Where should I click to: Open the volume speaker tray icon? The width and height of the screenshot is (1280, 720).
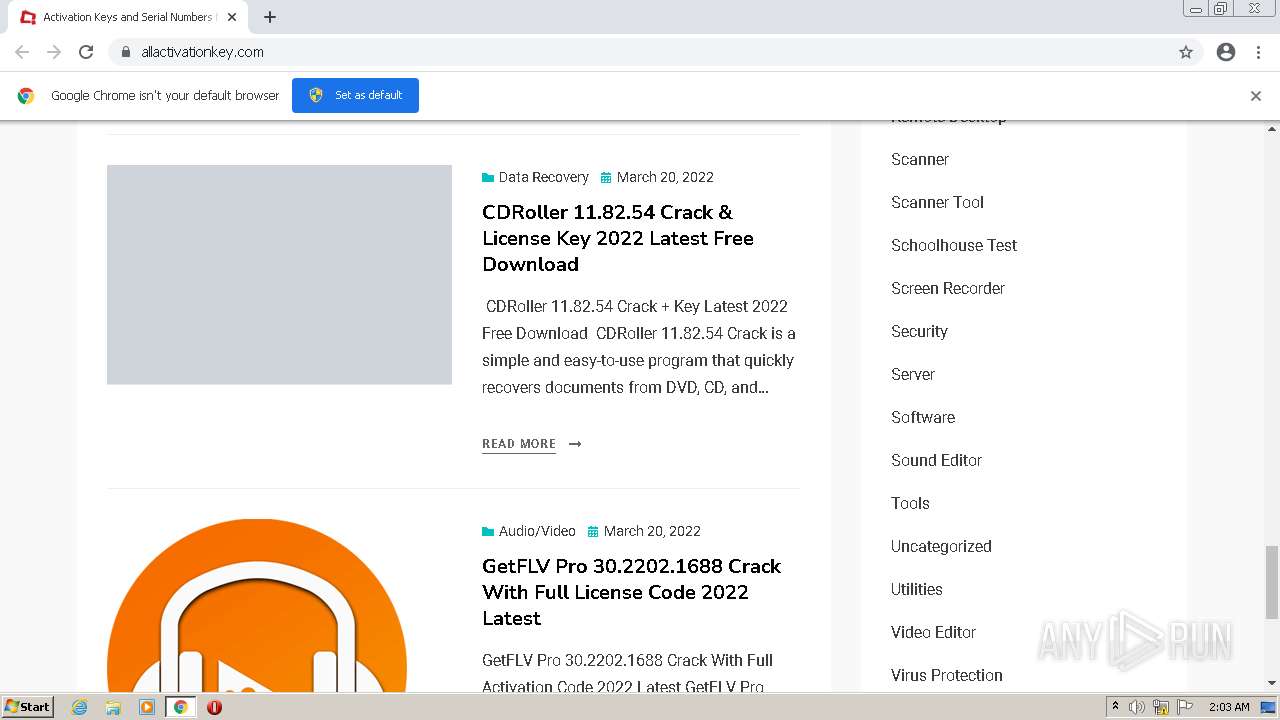pyautogui.click(x=1136, y=707)
